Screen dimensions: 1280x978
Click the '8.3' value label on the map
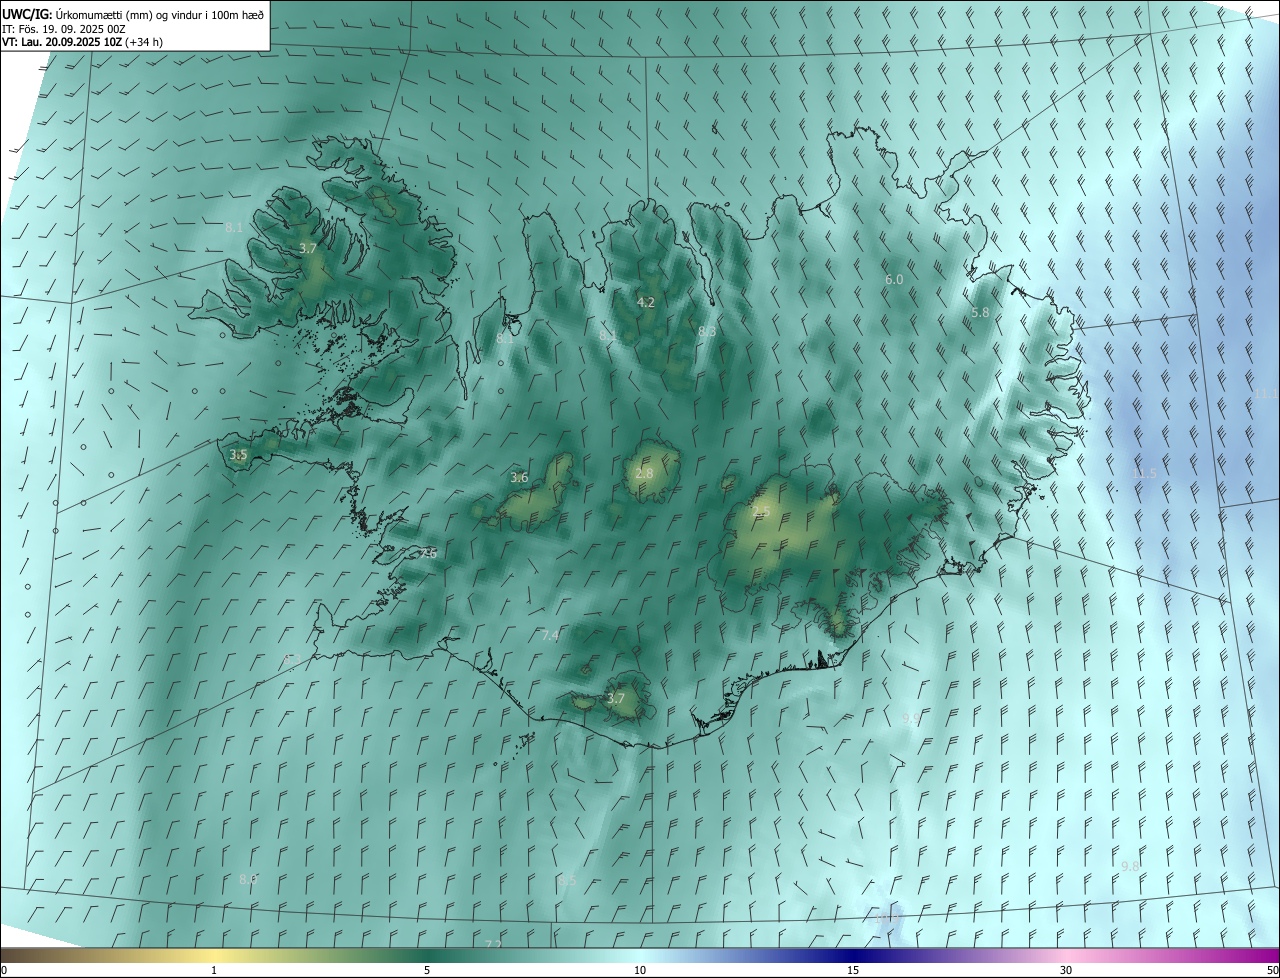click(x=707, y=331)
